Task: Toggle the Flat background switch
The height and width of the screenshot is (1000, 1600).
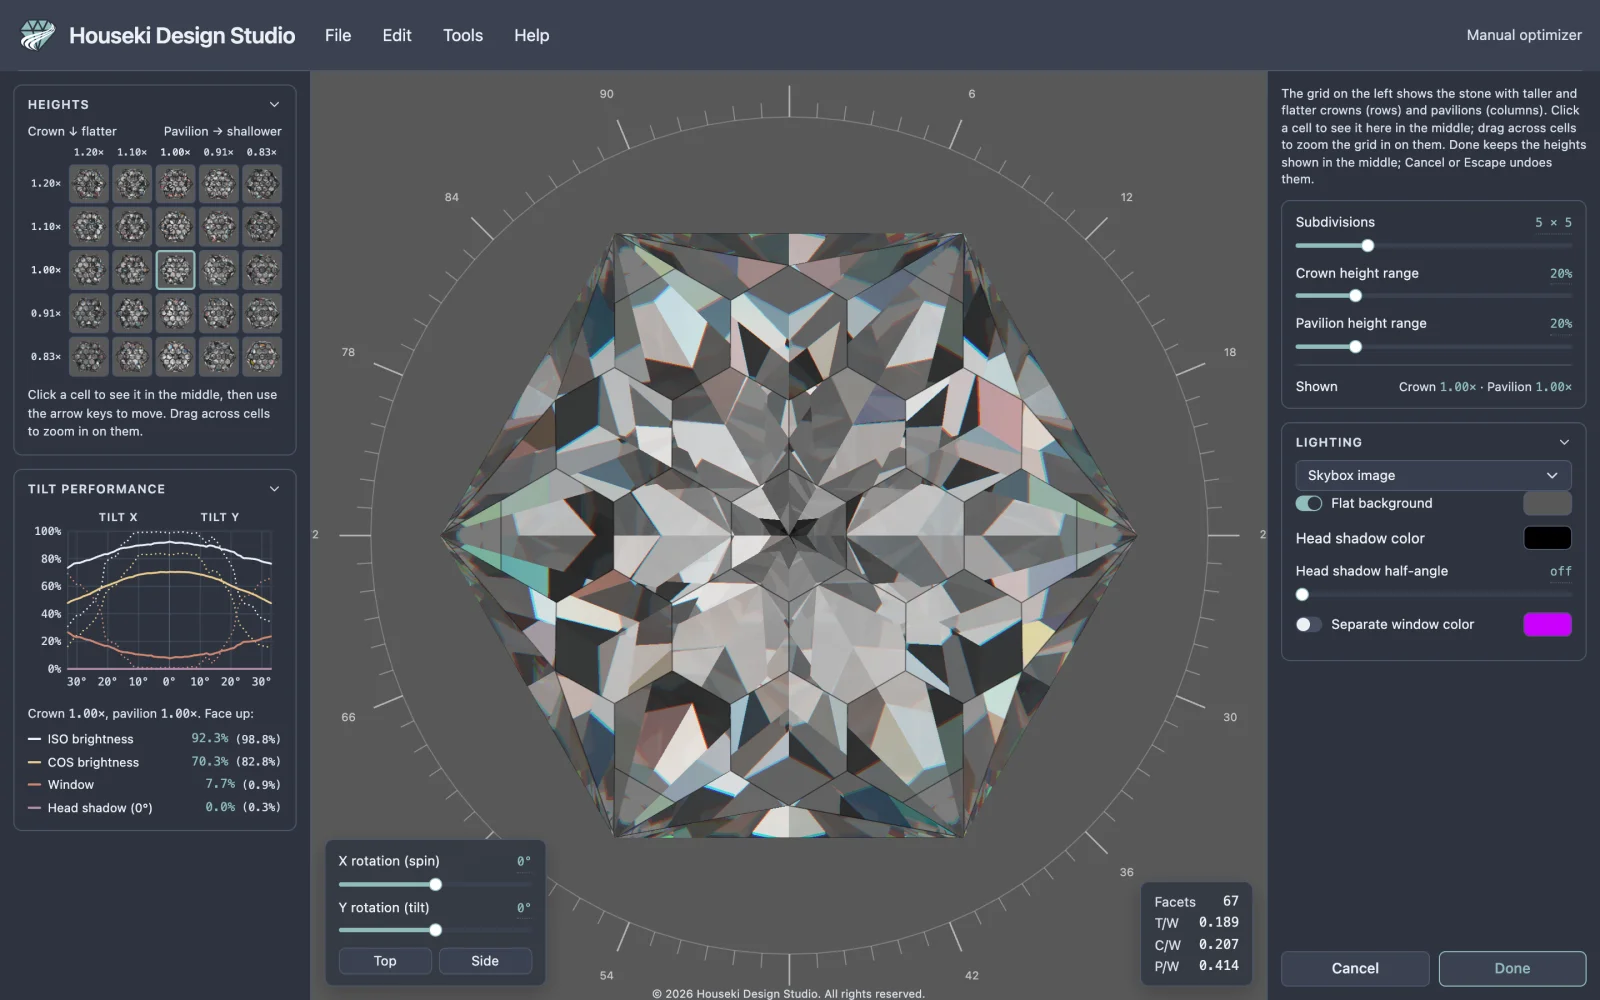Action: point(1308,503)
